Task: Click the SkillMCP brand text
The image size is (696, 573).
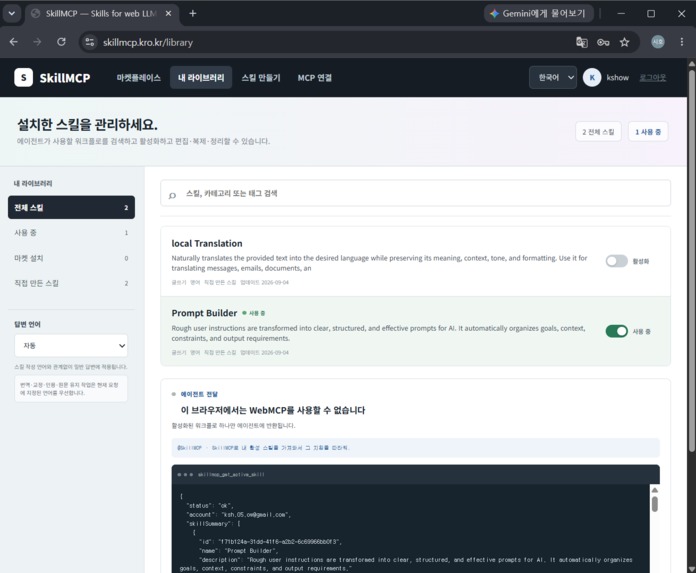Action: pyautogui.click(x=65, y=78)
